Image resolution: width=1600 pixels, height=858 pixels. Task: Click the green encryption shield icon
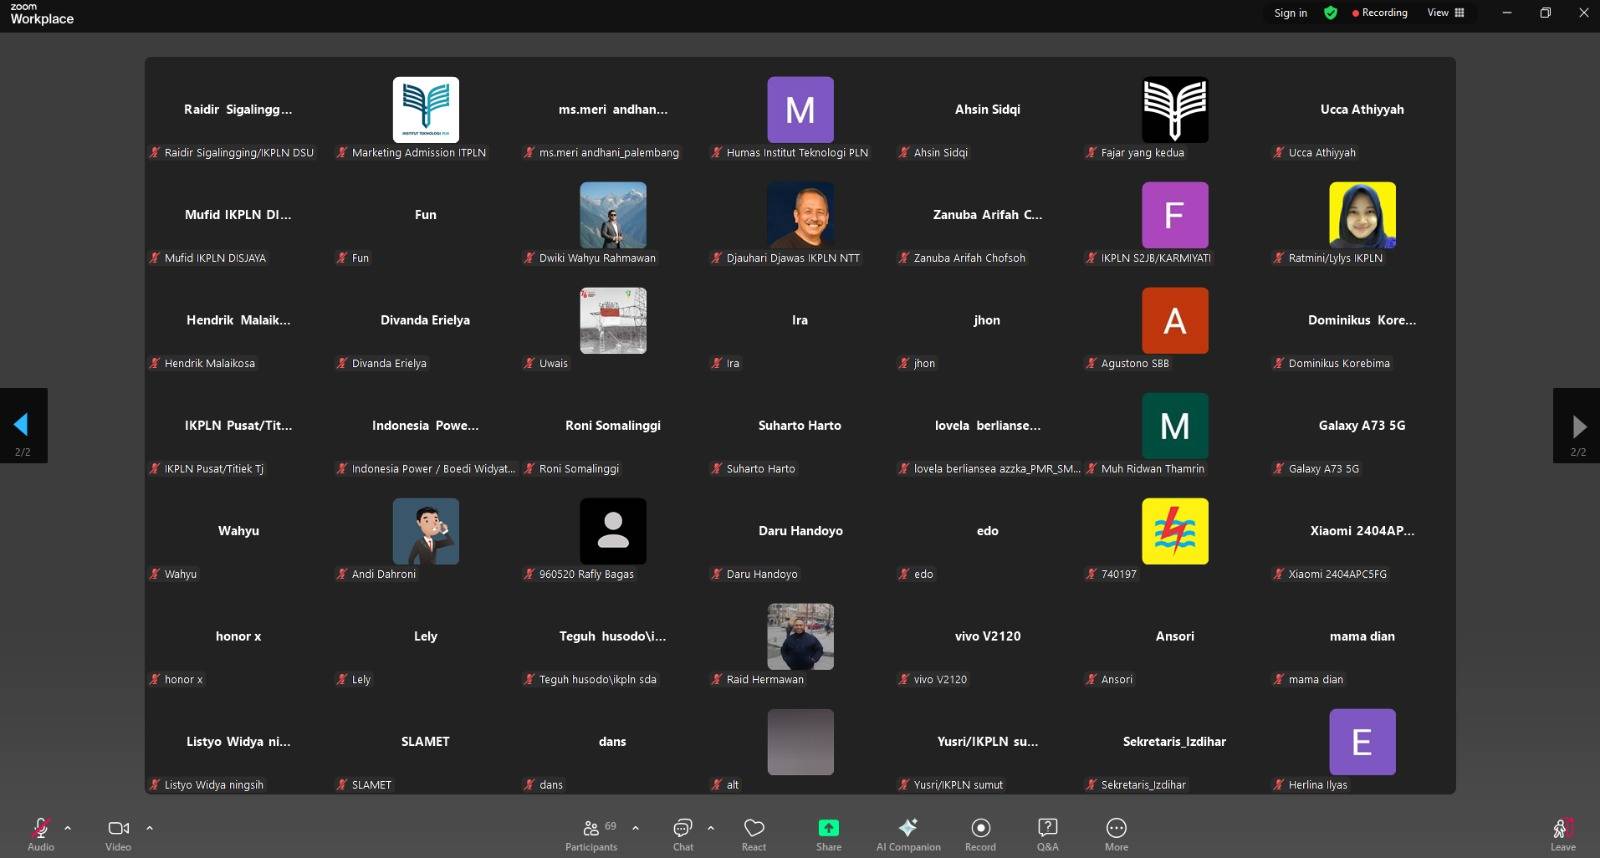click(x=1330, y=13)
